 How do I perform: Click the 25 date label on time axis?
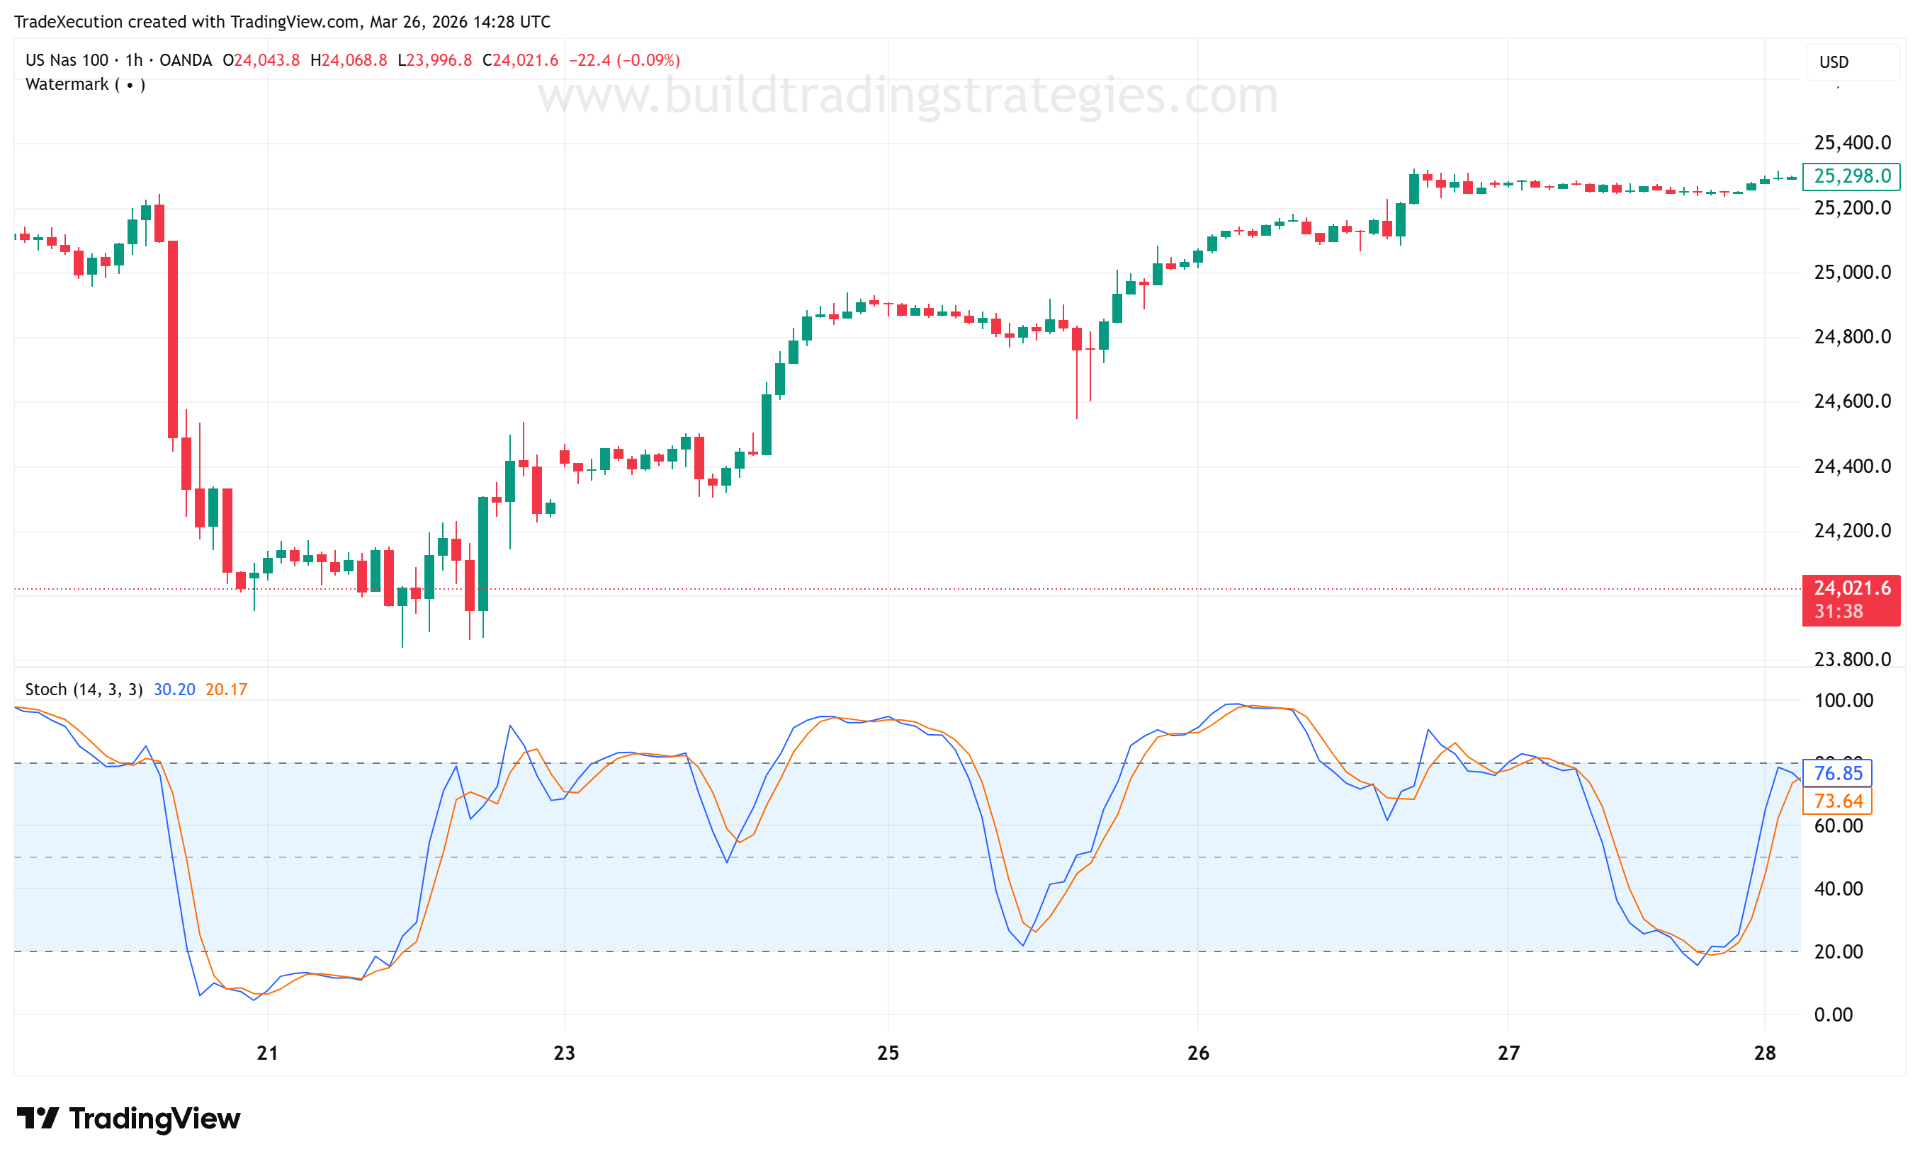[886, 1052]
